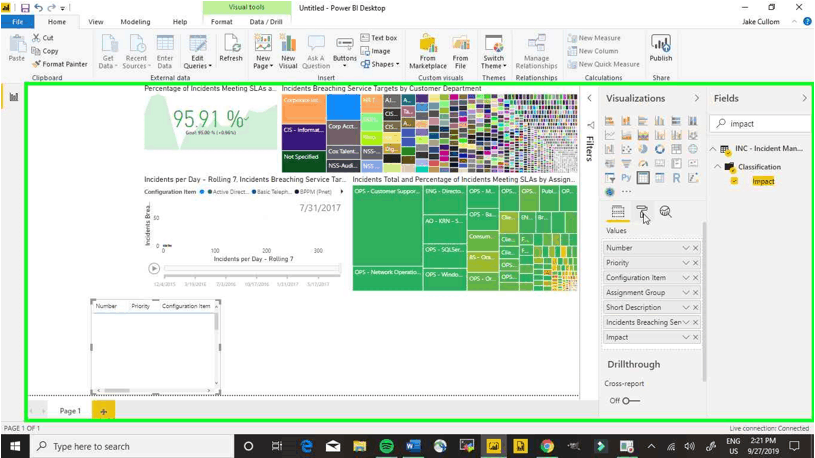Choose the Clustered bar chart visualization
Viewport: 815px width, 458px height.
pyautogui.click(x=643, y=121)
